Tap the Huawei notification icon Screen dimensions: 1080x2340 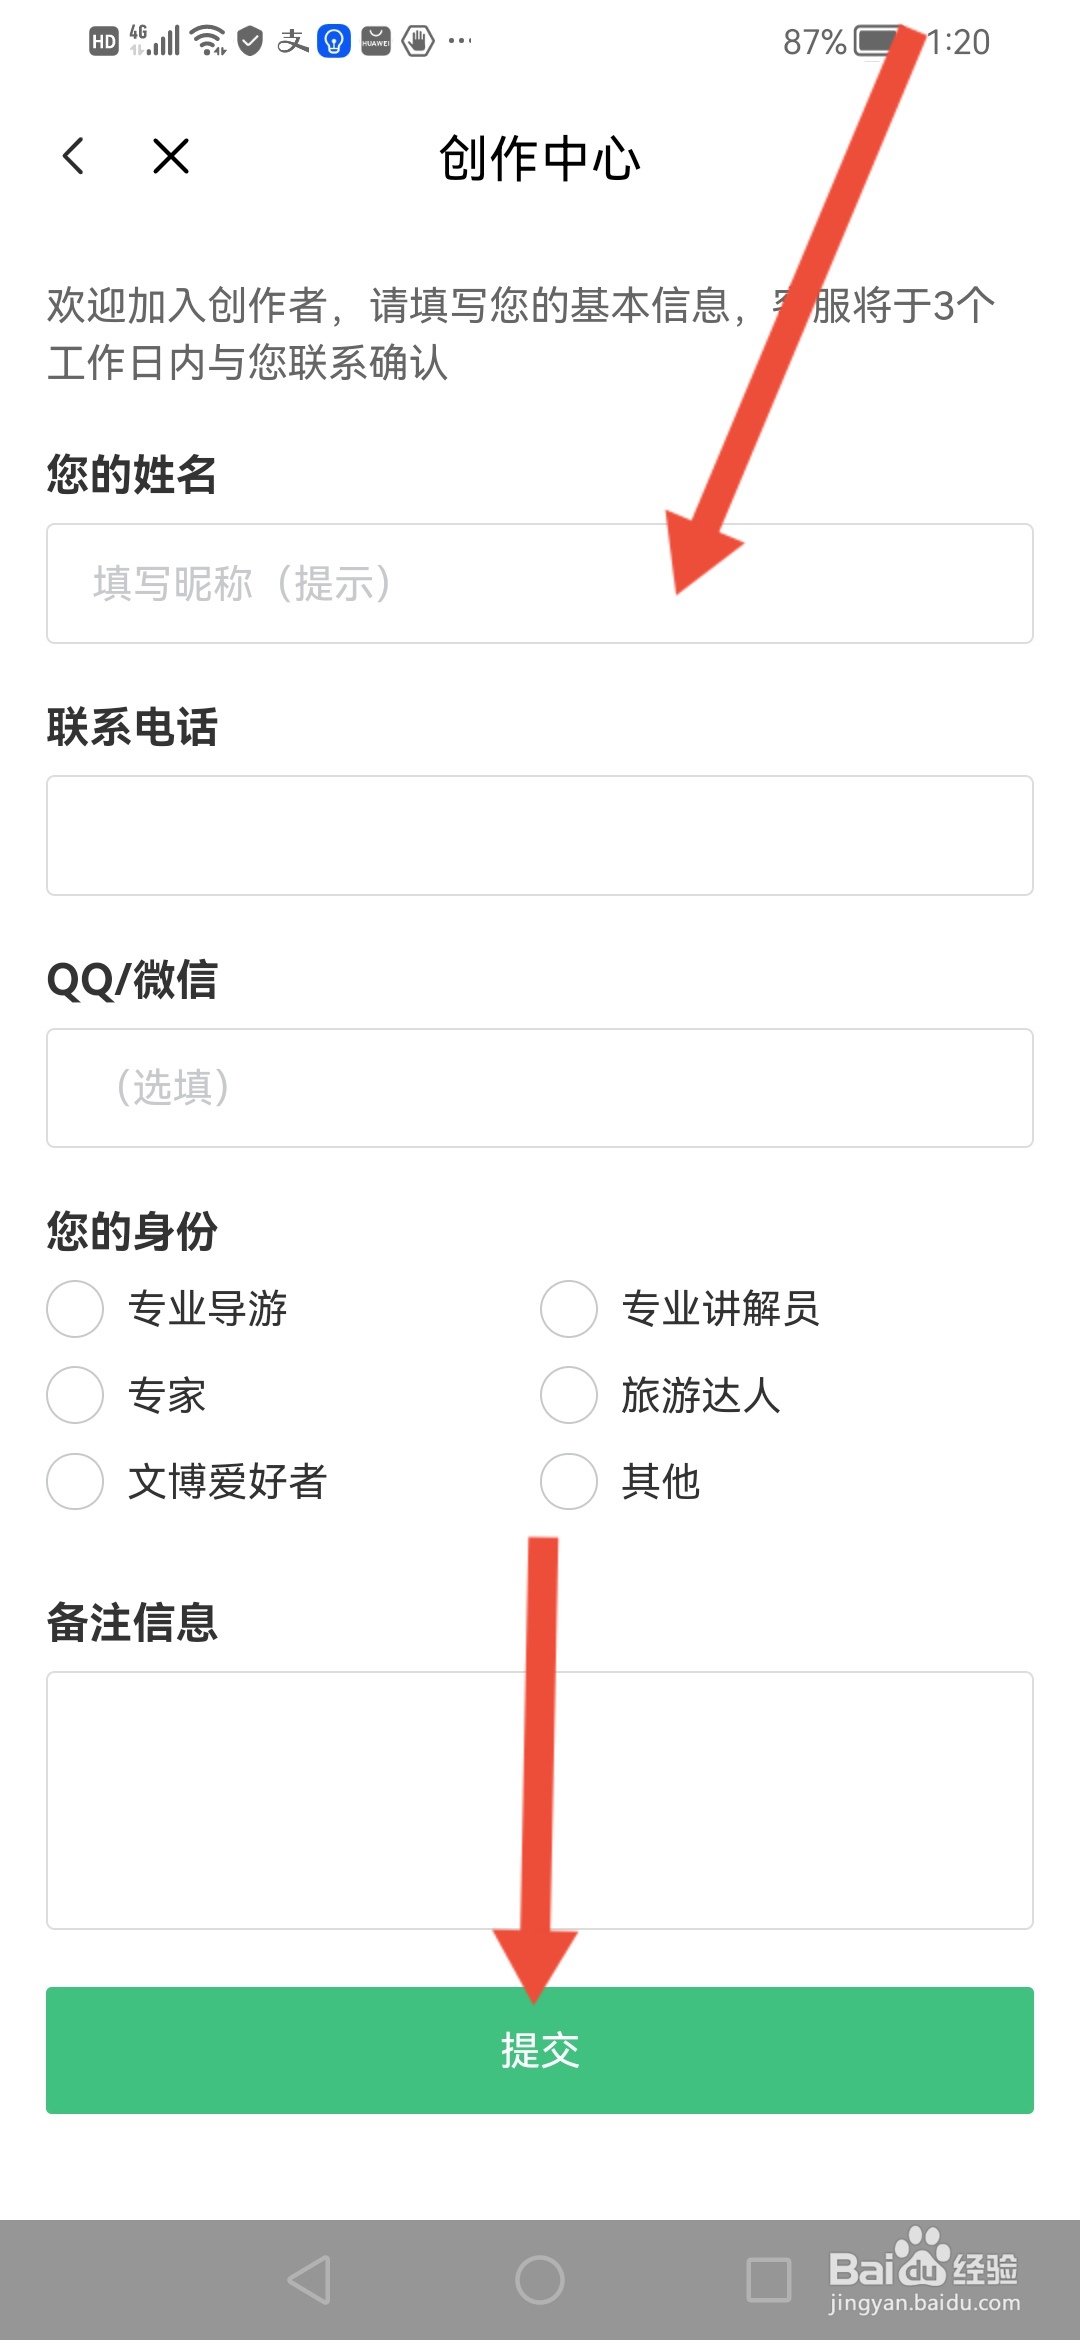[x=376, y=41]
